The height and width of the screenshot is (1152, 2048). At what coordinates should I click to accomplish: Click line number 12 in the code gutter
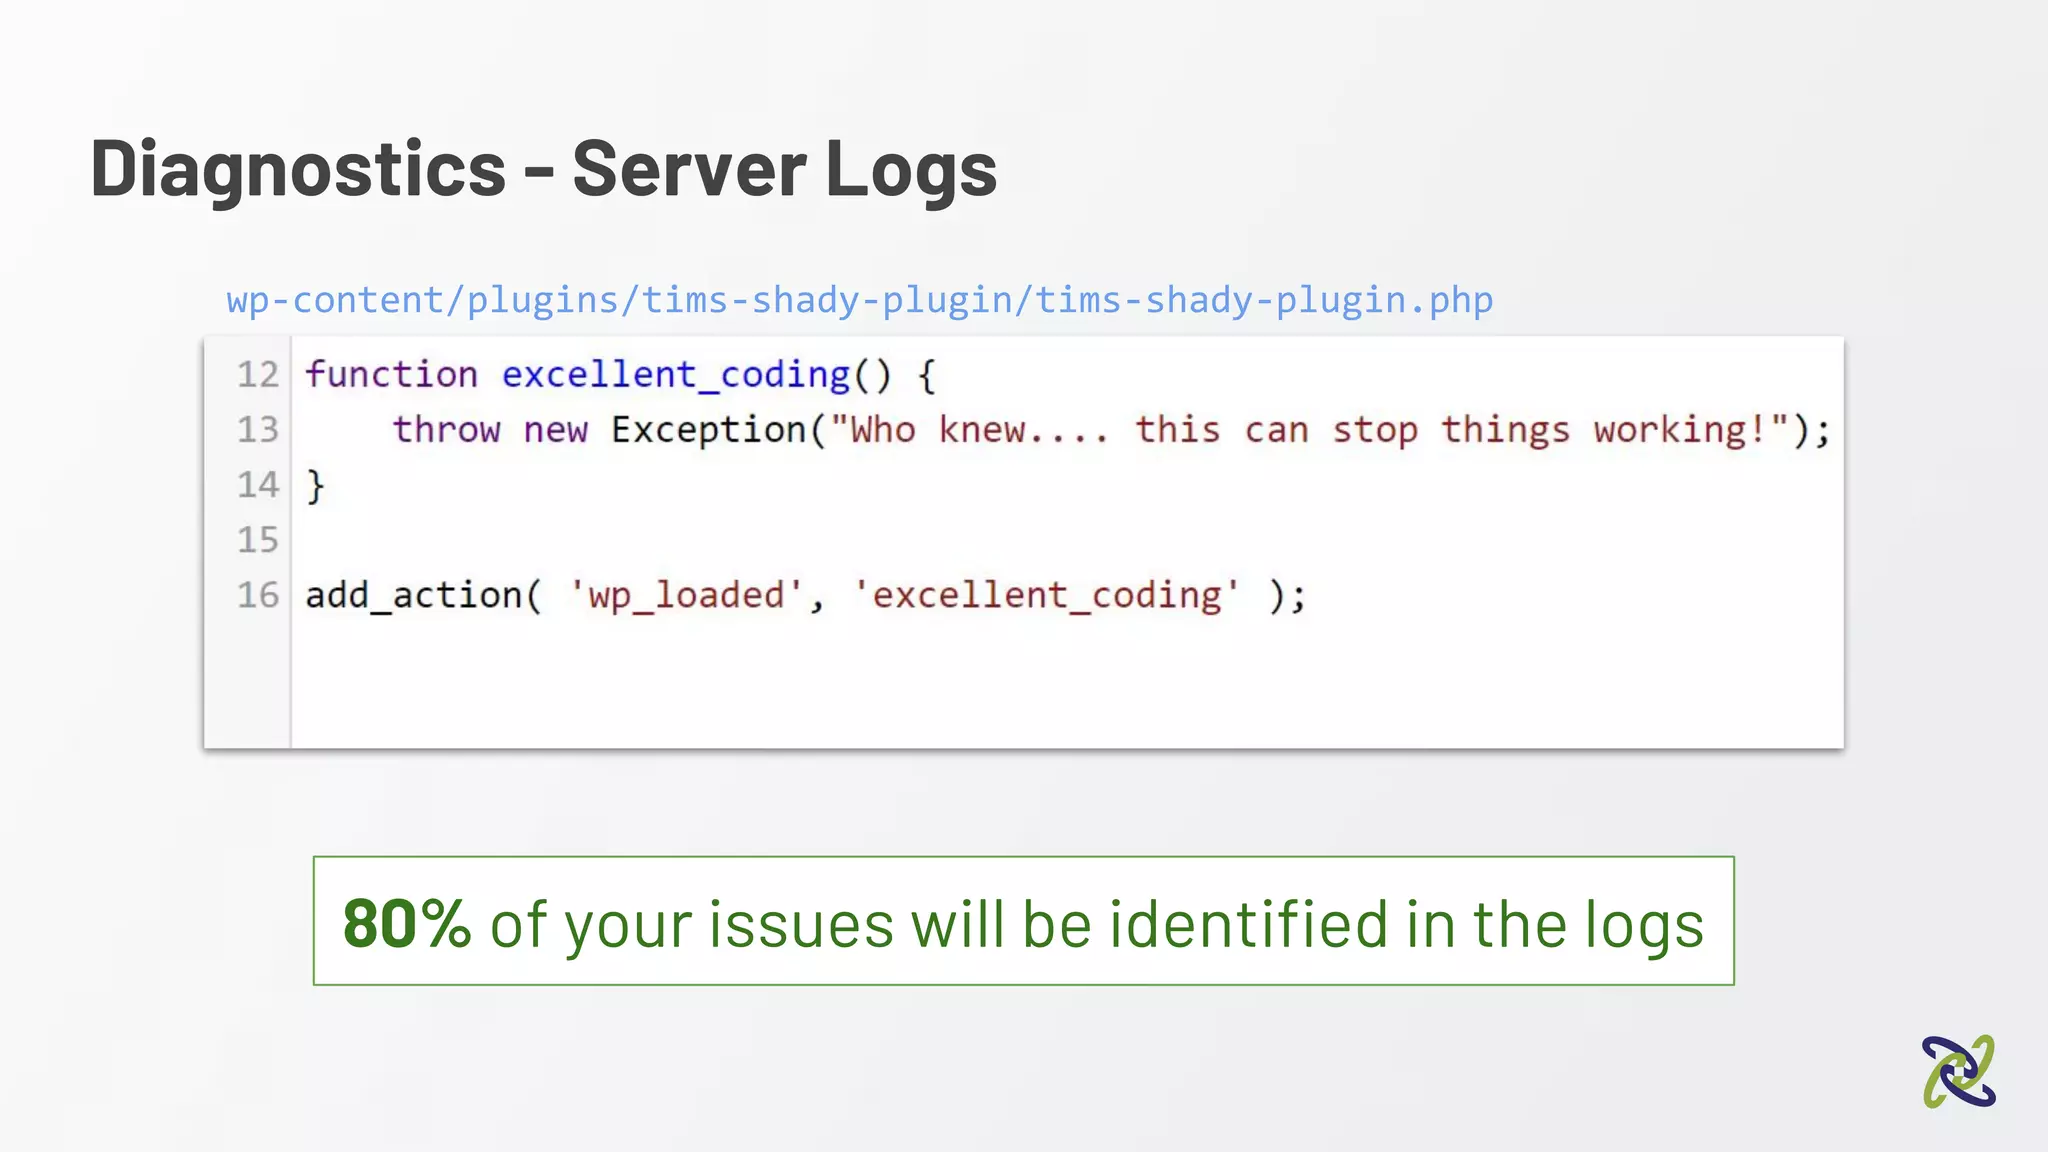click(x=257, y=375)
